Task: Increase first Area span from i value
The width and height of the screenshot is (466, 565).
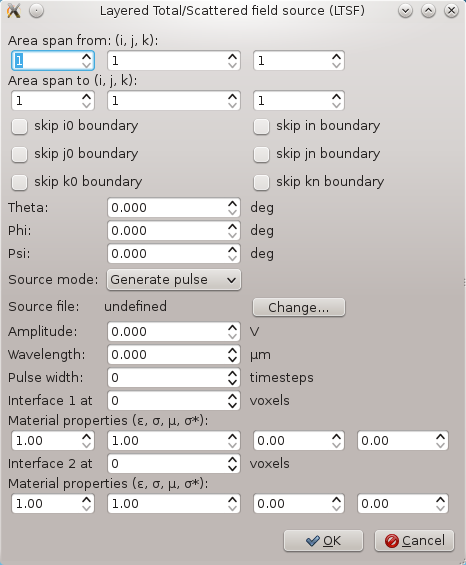Action: (x=86, y=57)
